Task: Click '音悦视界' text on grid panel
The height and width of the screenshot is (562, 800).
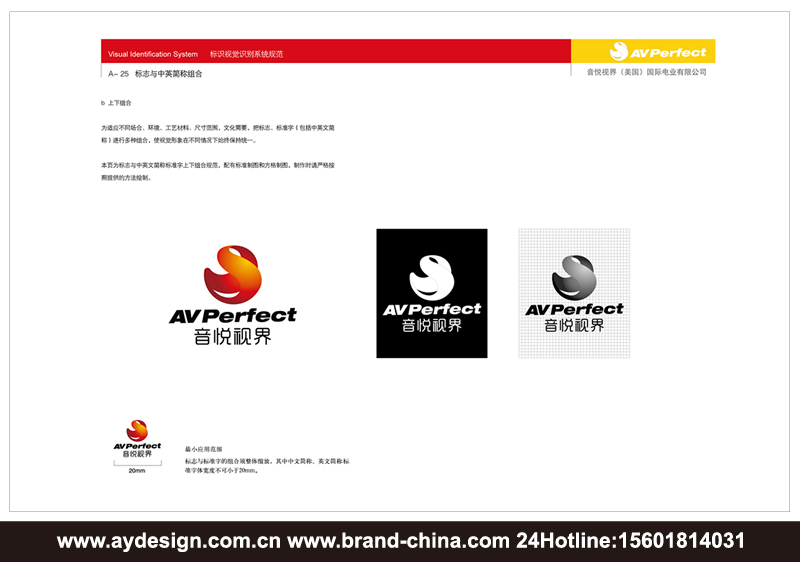Action: point(574,325)
